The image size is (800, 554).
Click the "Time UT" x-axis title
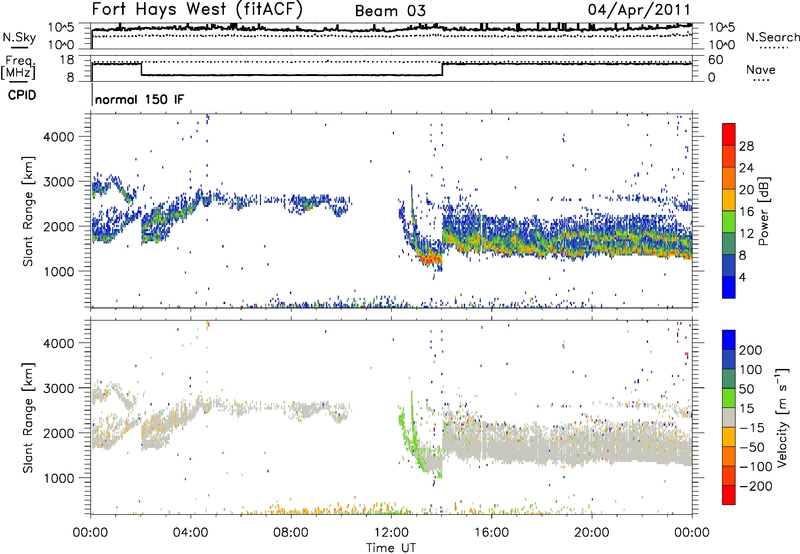[x=391, y=548]
